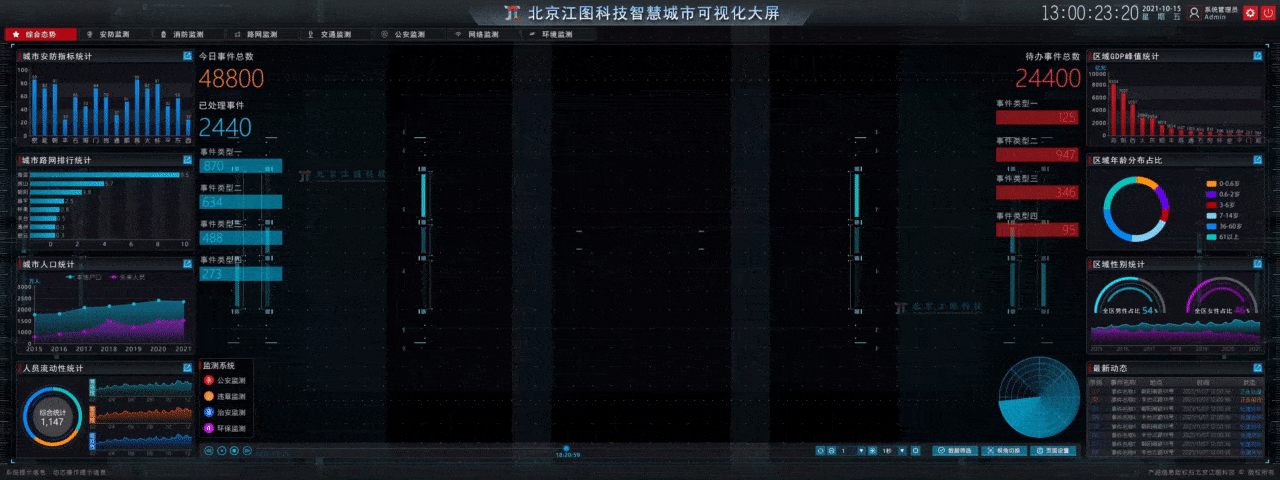The width and height of the screenshot is (1280, 480).
Task: Click the first icon in bottom toolbar
Action: click(820, 450)
